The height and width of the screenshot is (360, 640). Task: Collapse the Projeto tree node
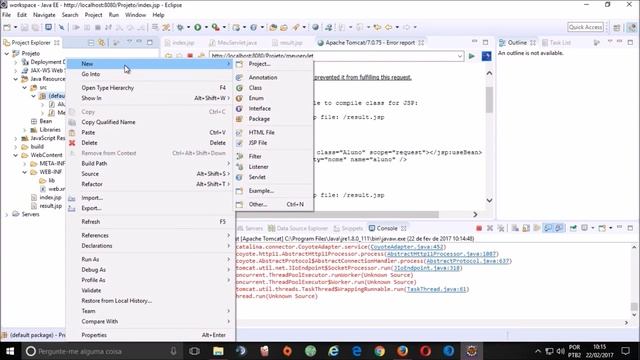pos(7,53)
